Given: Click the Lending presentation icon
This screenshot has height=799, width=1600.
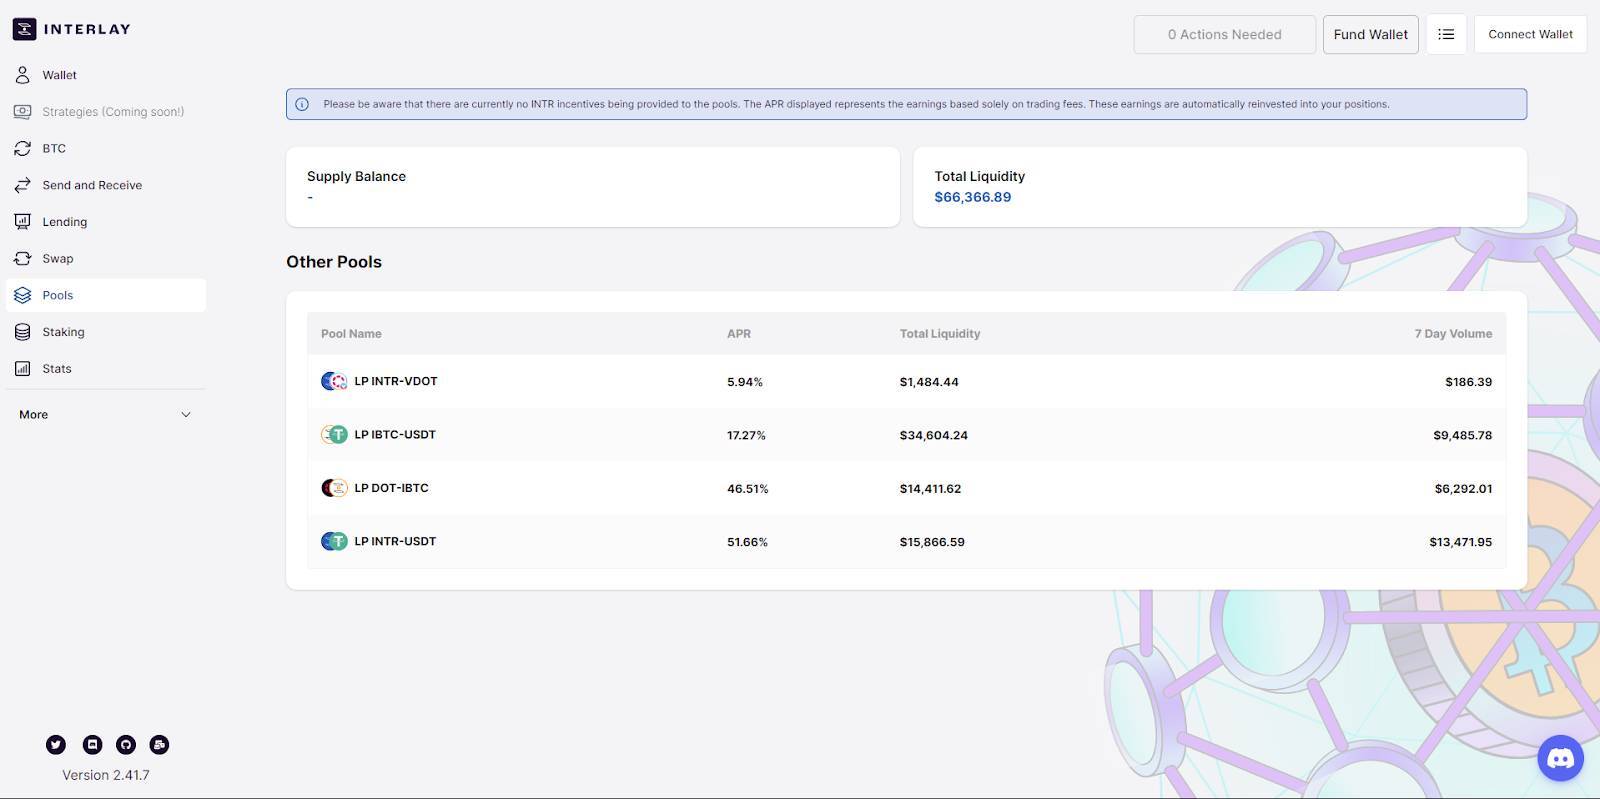Looking at the screenshot, I should click(22, 222).
